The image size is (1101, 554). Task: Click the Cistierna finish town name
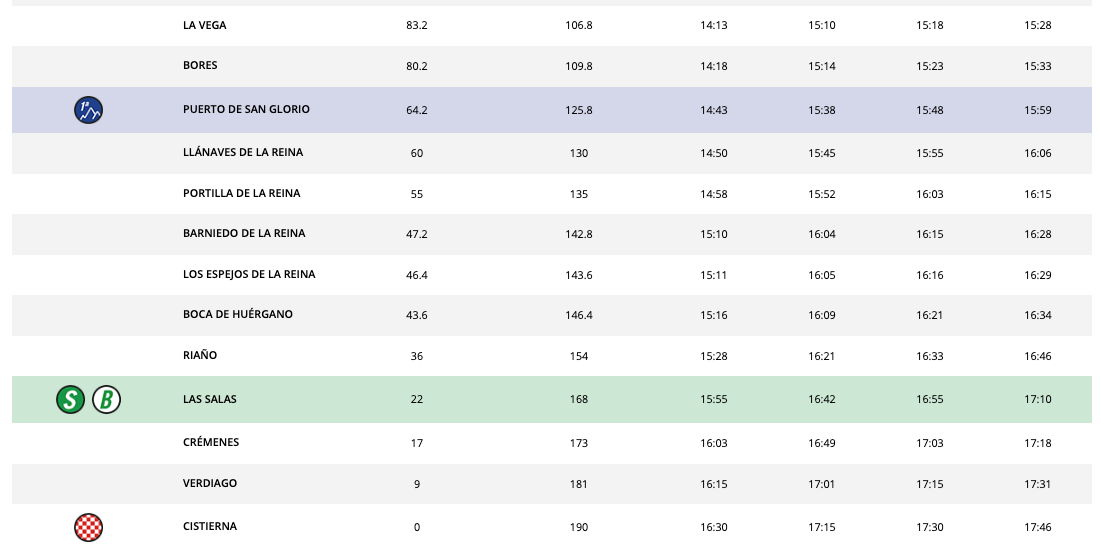pyautogui.click(x=210, y=527)
